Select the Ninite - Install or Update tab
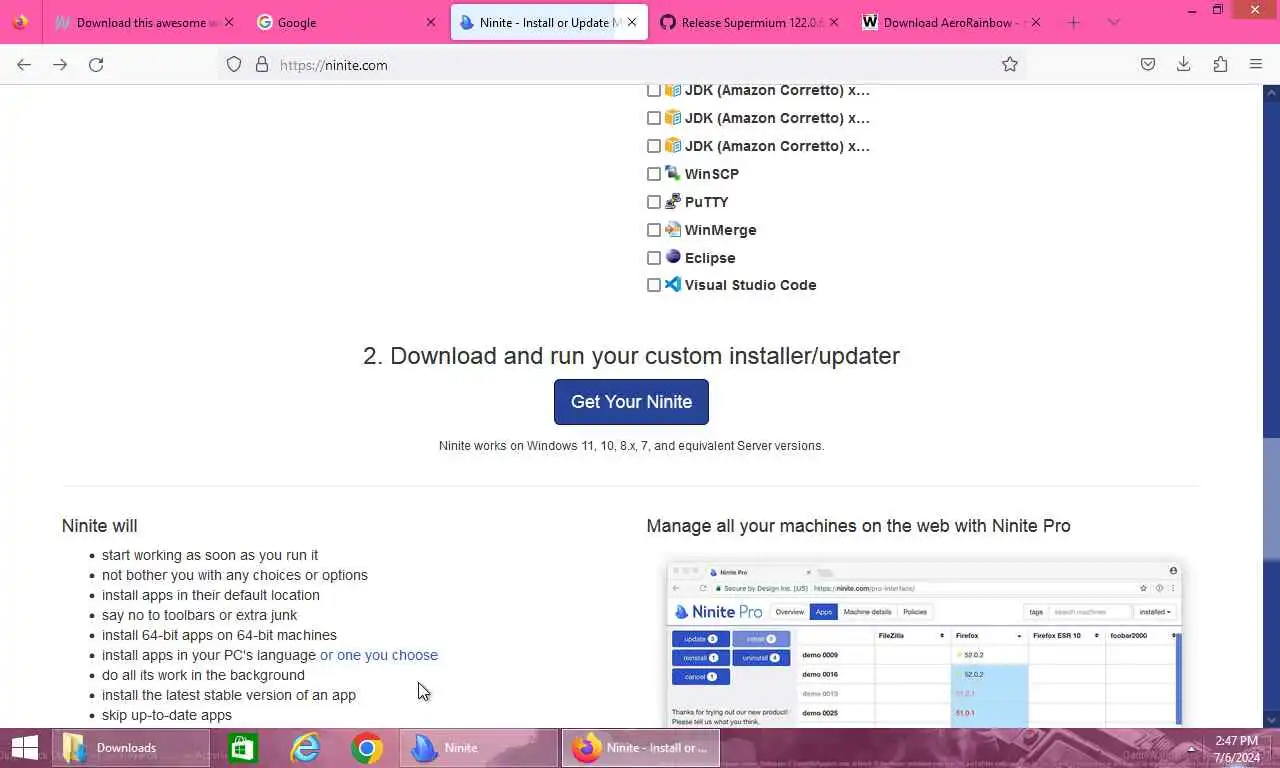 [549, 22]
